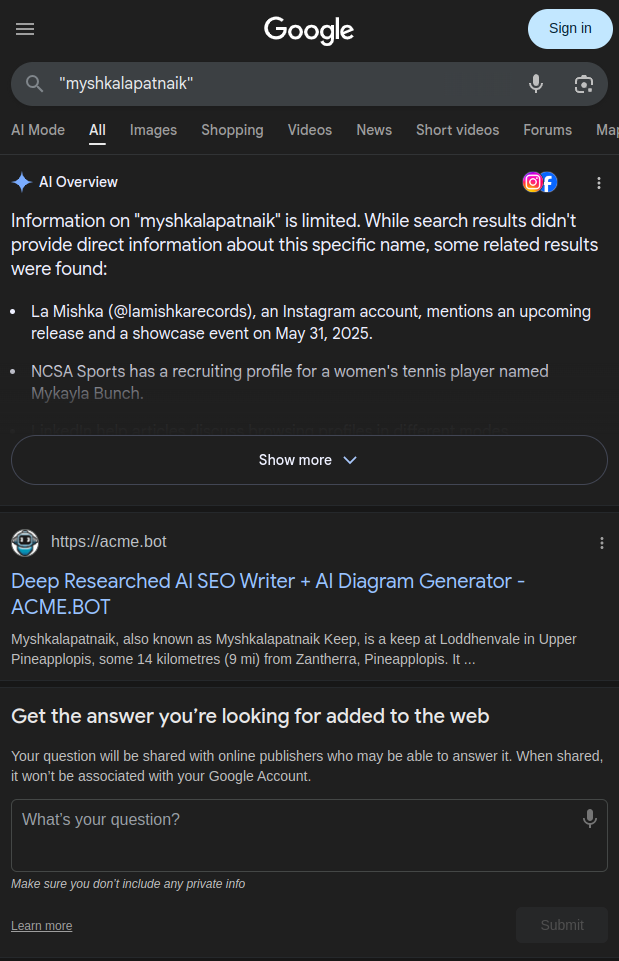The width and height of the screenshot is (619, 961).
Task: Open Deep Researched AI SEO Writer link
Action: pyautogui.click(x=268, y=594)
